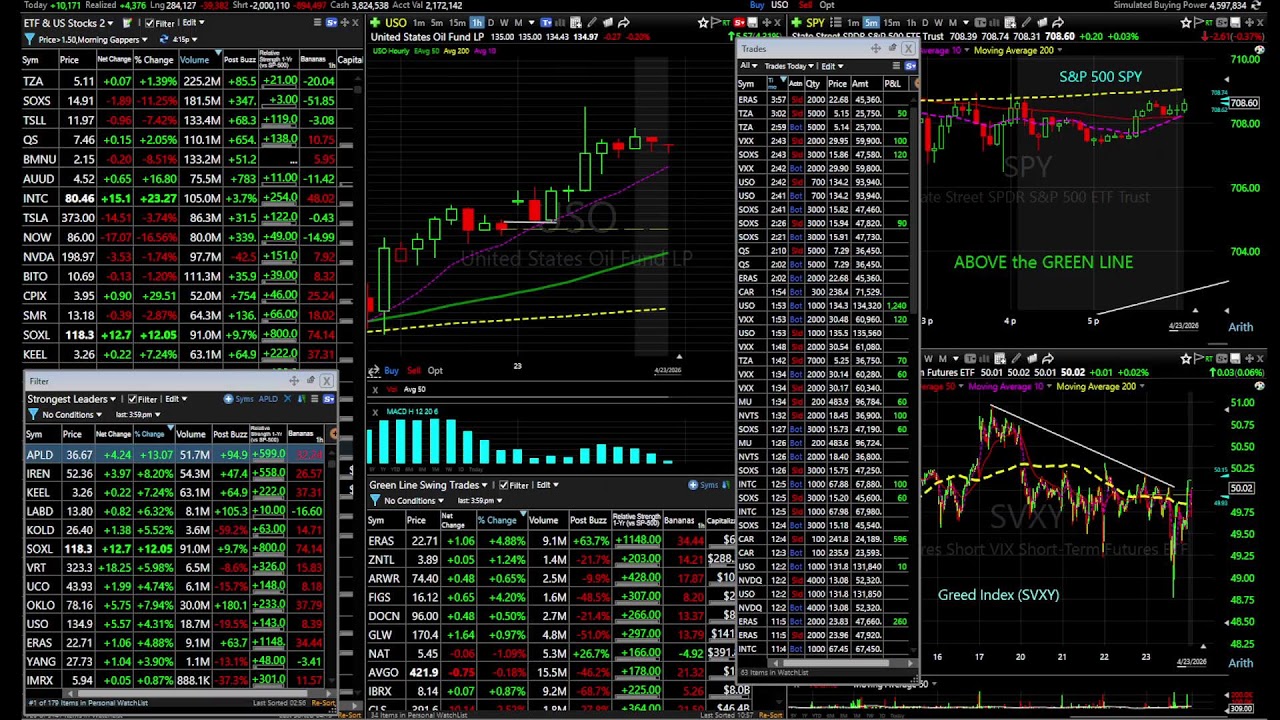Click the flag icon in SPY chart toolbar
Image resolution: width=1280 pixels, height=720 pixels.
click(1199, 23)
